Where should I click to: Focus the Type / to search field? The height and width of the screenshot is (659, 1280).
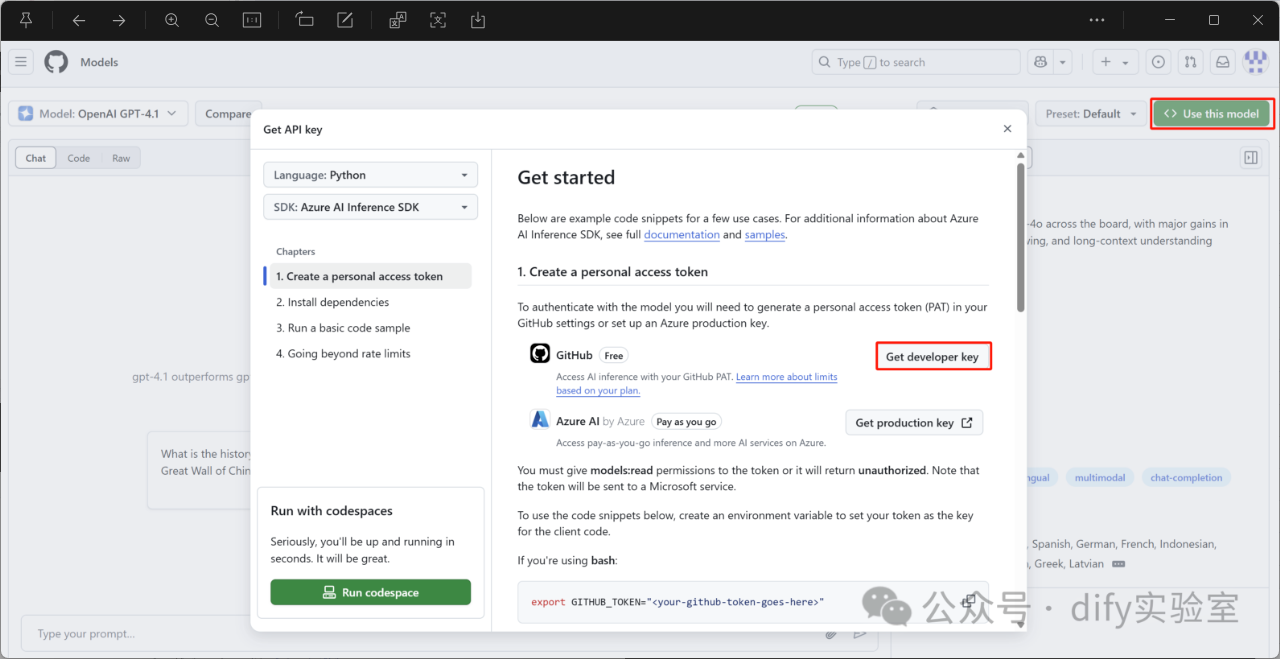(916, 62)
